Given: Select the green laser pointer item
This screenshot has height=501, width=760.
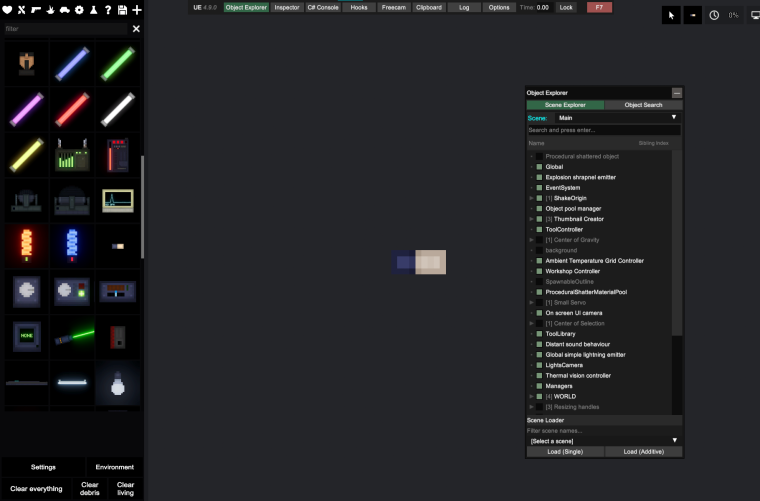Looking at the screenshot, I should tap(72, 337).
